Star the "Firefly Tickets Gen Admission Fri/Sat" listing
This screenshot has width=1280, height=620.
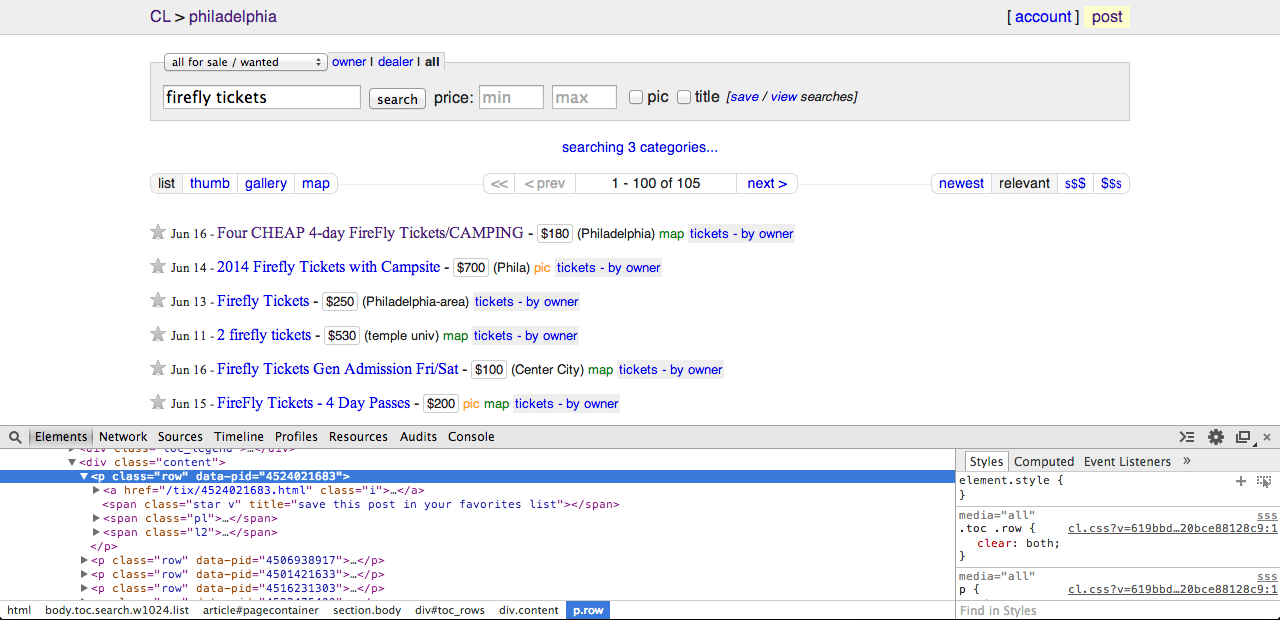157,369
